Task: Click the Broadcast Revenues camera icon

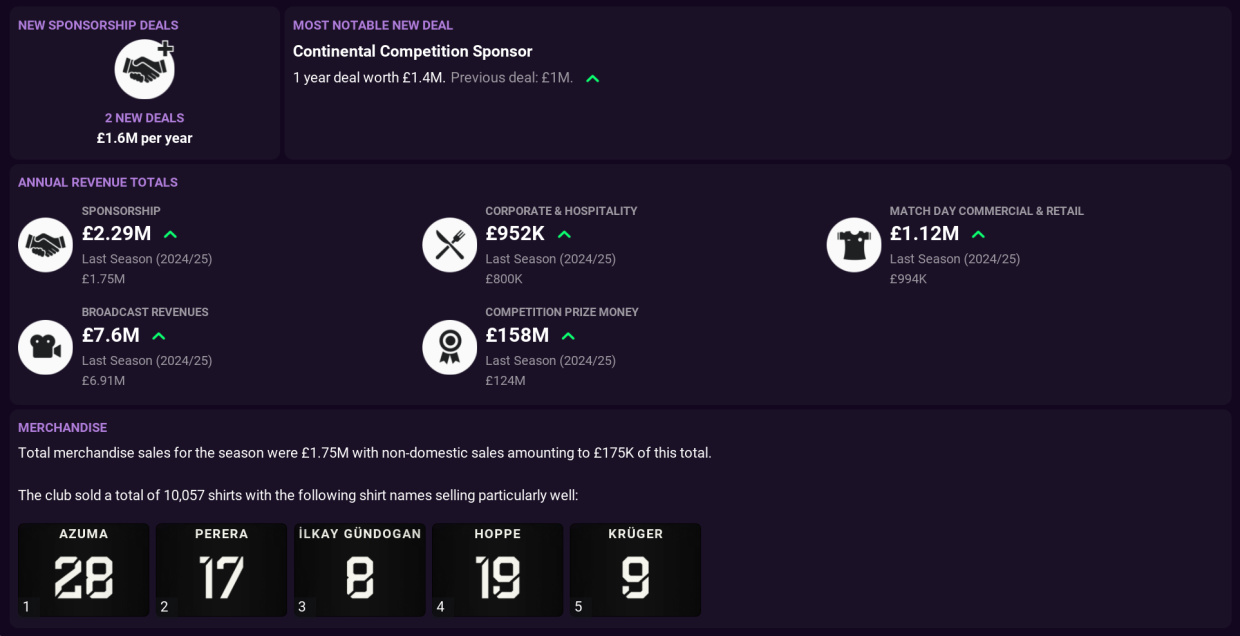Action: coord(45,347)
